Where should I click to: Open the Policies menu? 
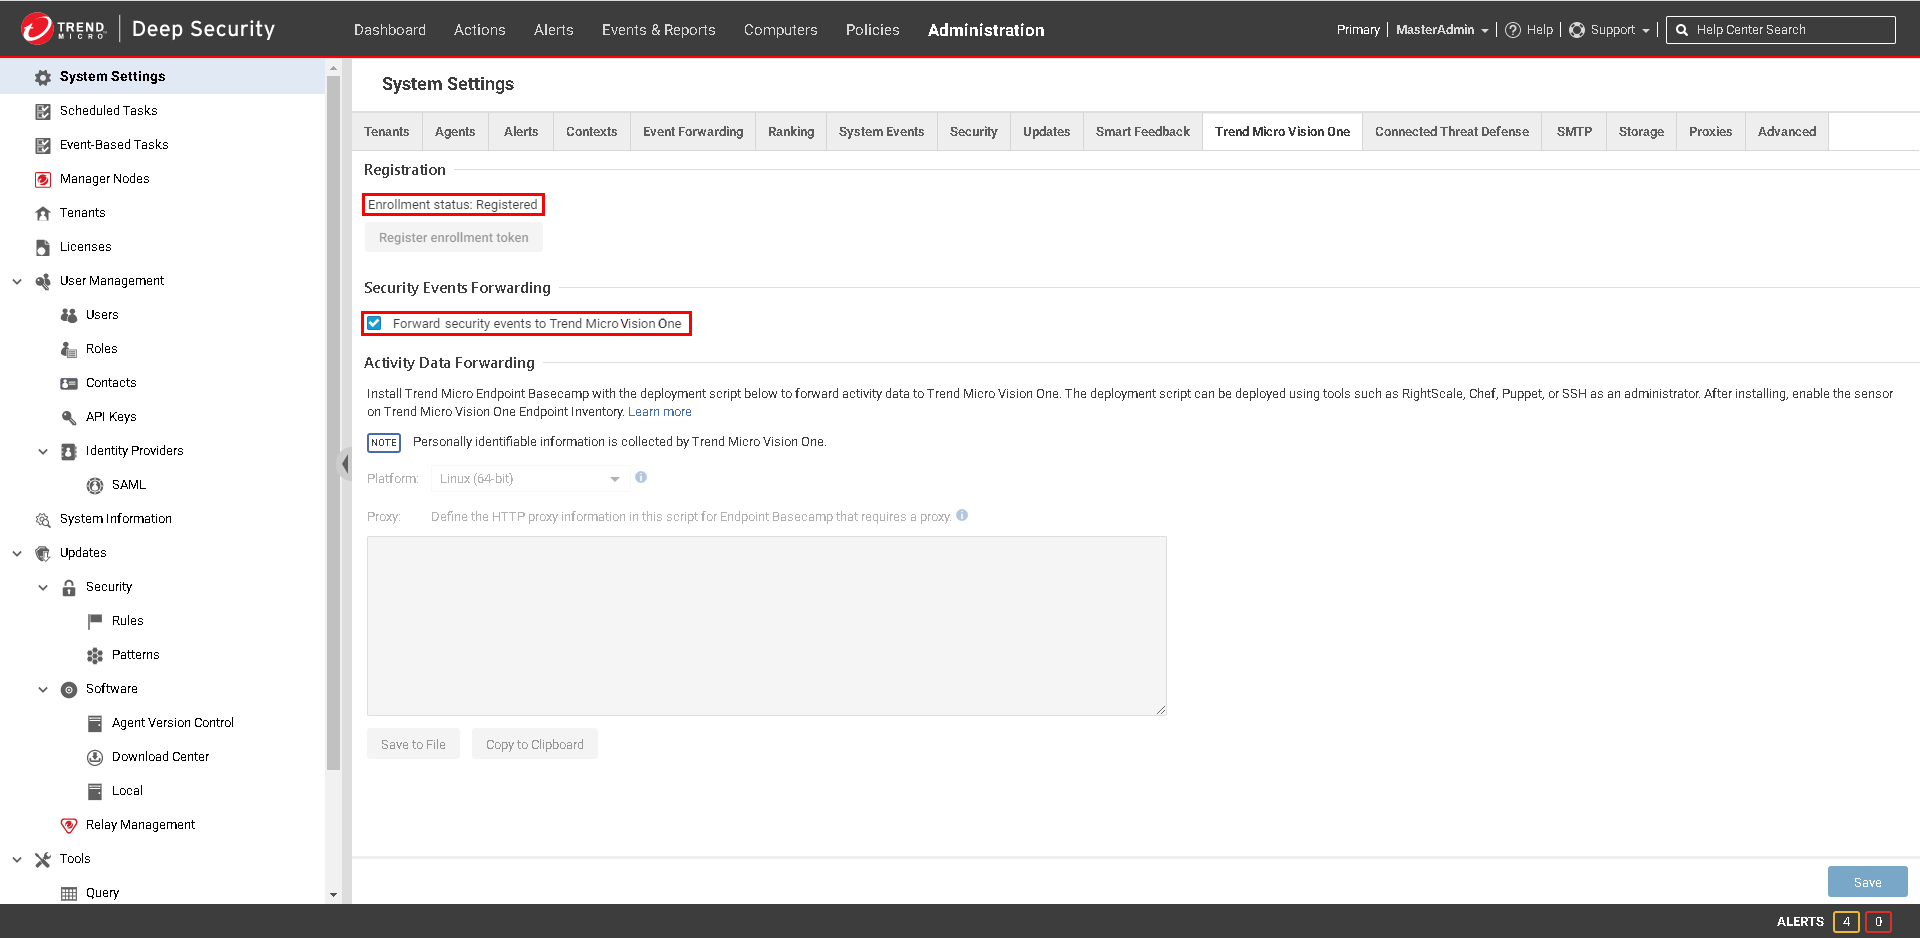(872, 30)
